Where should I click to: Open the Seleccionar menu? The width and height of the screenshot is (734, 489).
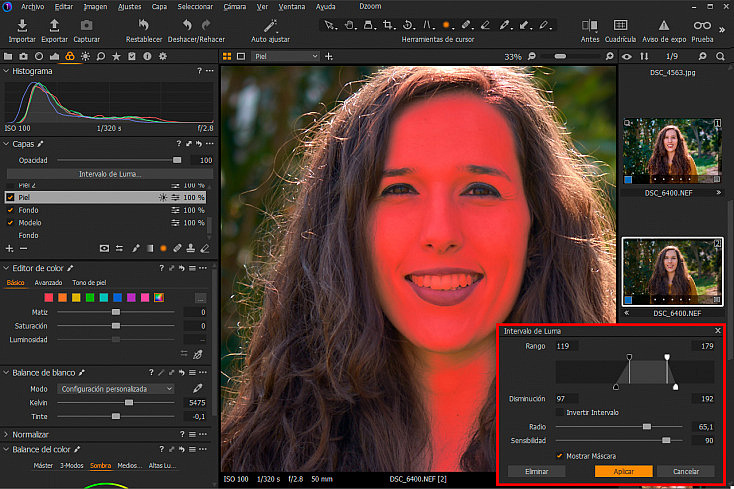pos(195,7)
